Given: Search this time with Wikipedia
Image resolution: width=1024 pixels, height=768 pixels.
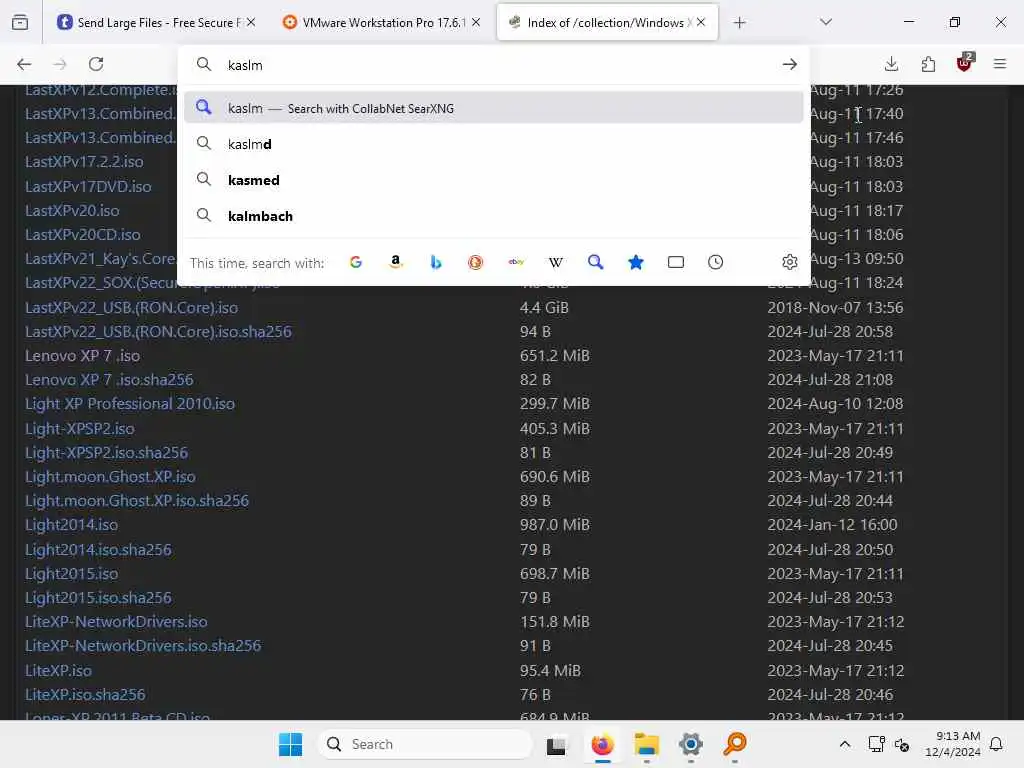Looking at the screenshot, I should (x=556, y=263).
